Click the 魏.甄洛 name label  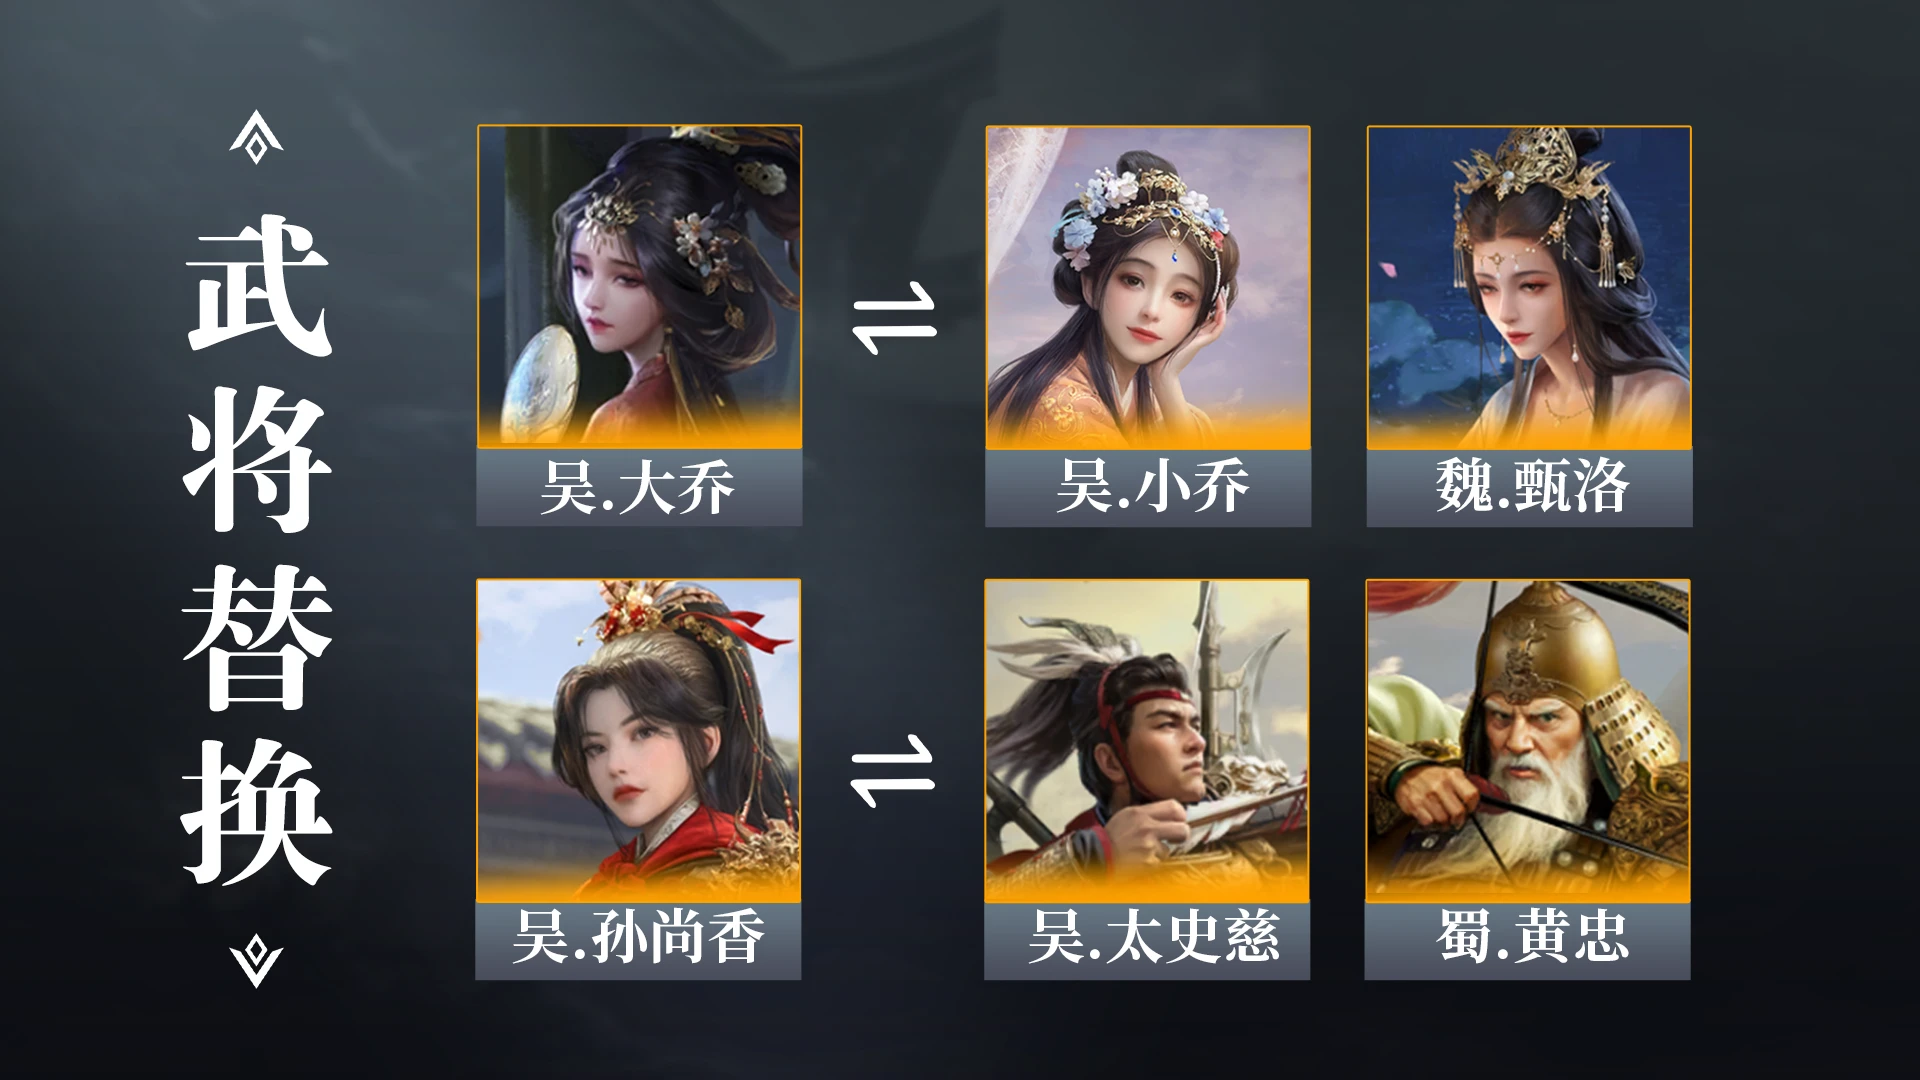(x=1529, y=488)
